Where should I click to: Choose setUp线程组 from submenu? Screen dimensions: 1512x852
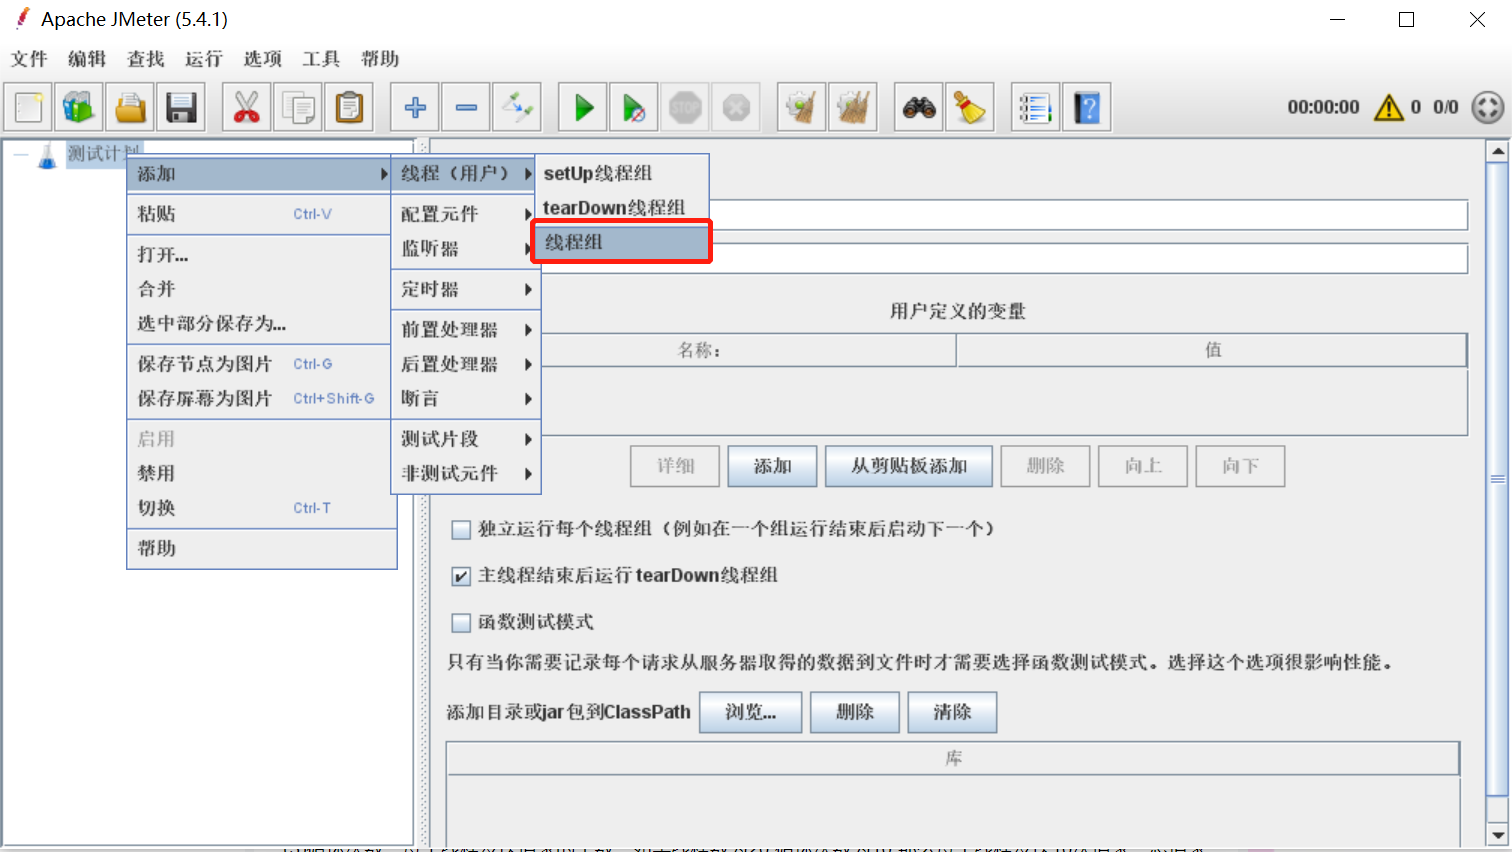pos(621,174)
